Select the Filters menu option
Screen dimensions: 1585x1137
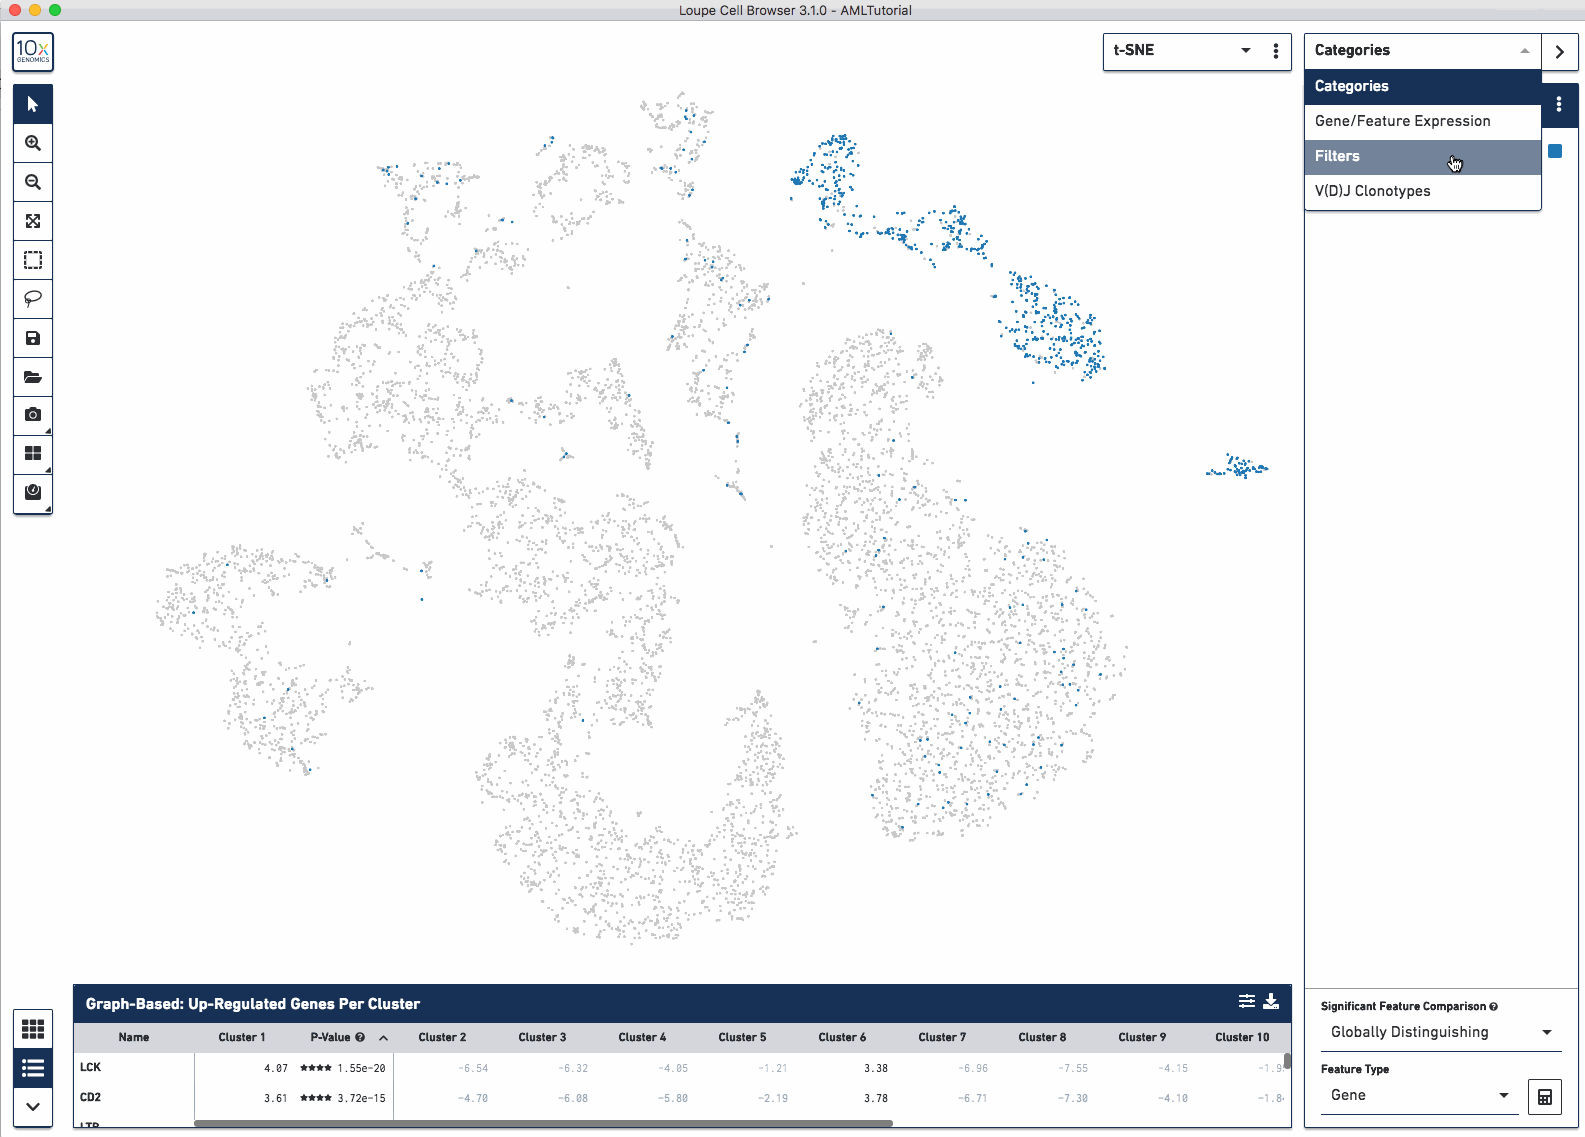tap(1422, 157)
